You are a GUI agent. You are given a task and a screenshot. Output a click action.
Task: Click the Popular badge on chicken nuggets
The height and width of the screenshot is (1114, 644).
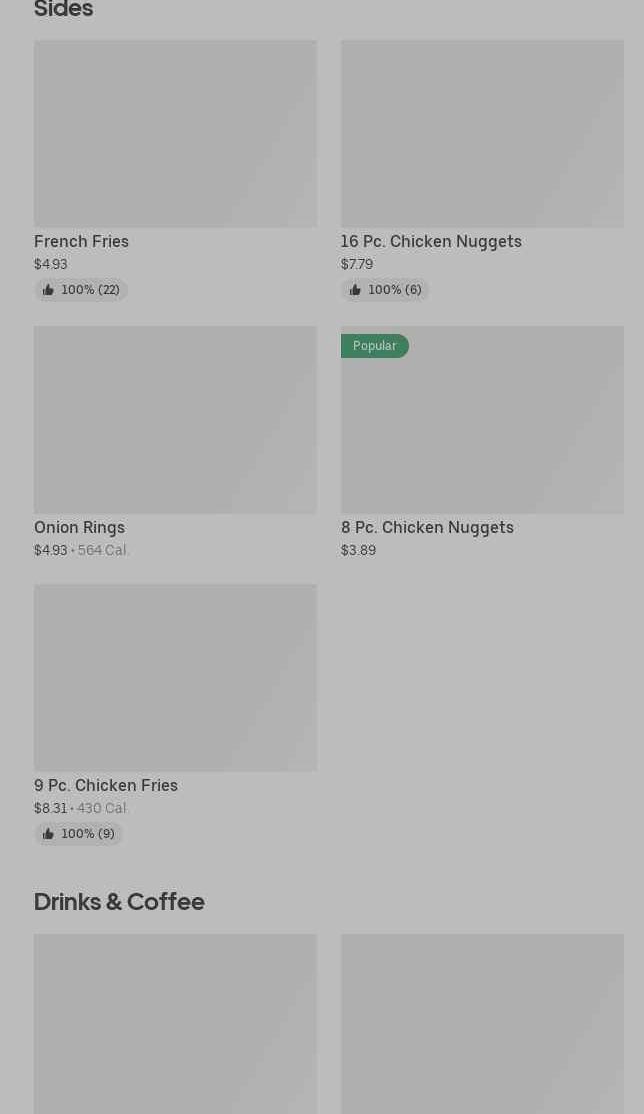coord(374,346)
